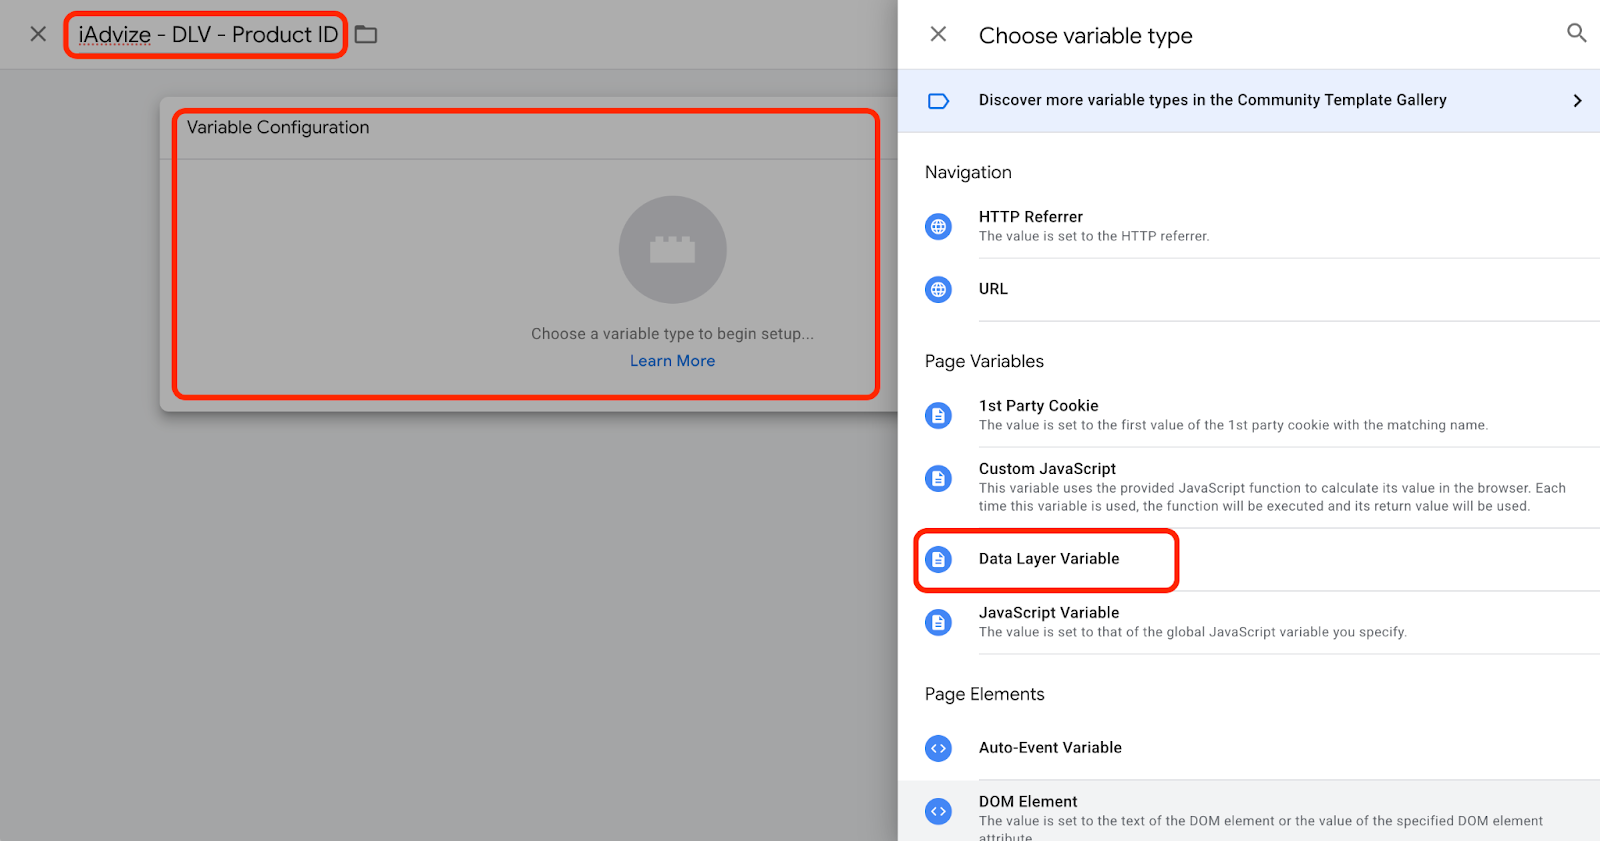Click the DOM Element code icon

(938, 811)
